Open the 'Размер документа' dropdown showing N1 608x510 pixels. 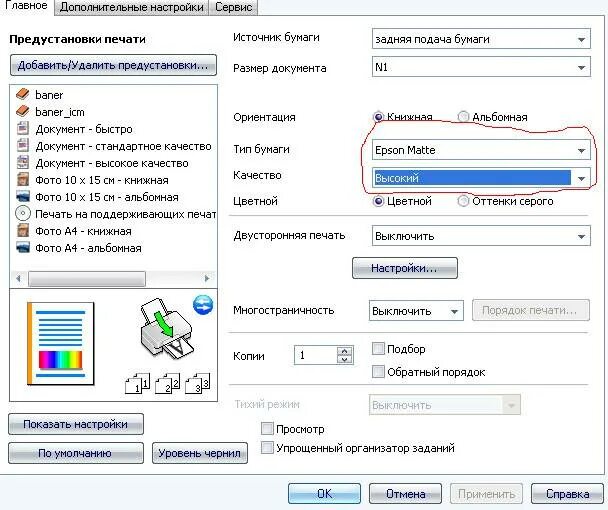481,67
